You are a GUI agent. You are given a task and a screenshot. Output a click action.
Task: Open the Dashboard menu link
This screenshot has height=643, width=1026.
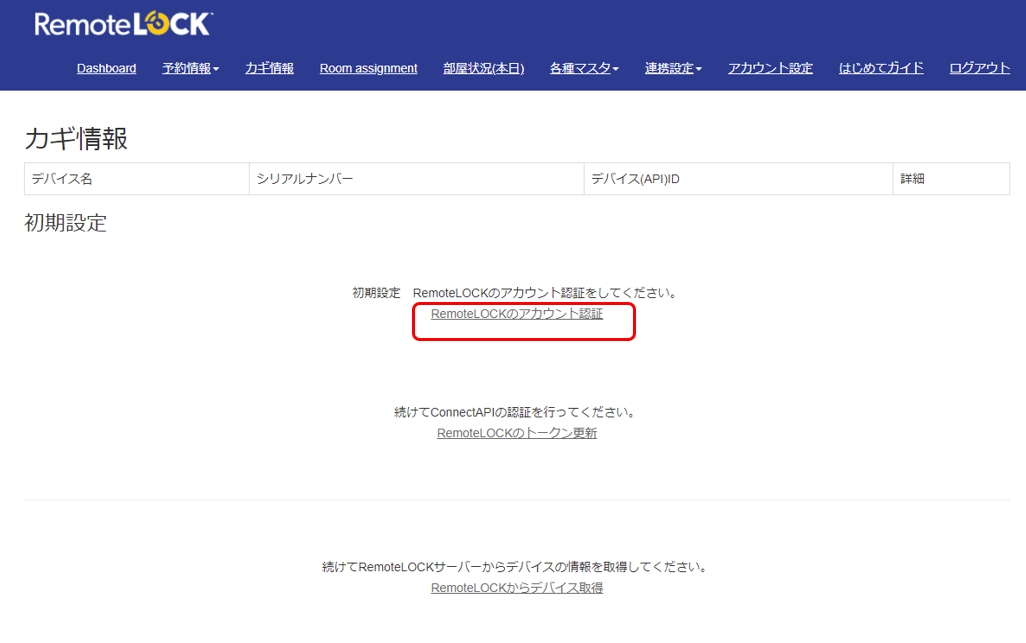pyautogui.click(x=107, y=68)
